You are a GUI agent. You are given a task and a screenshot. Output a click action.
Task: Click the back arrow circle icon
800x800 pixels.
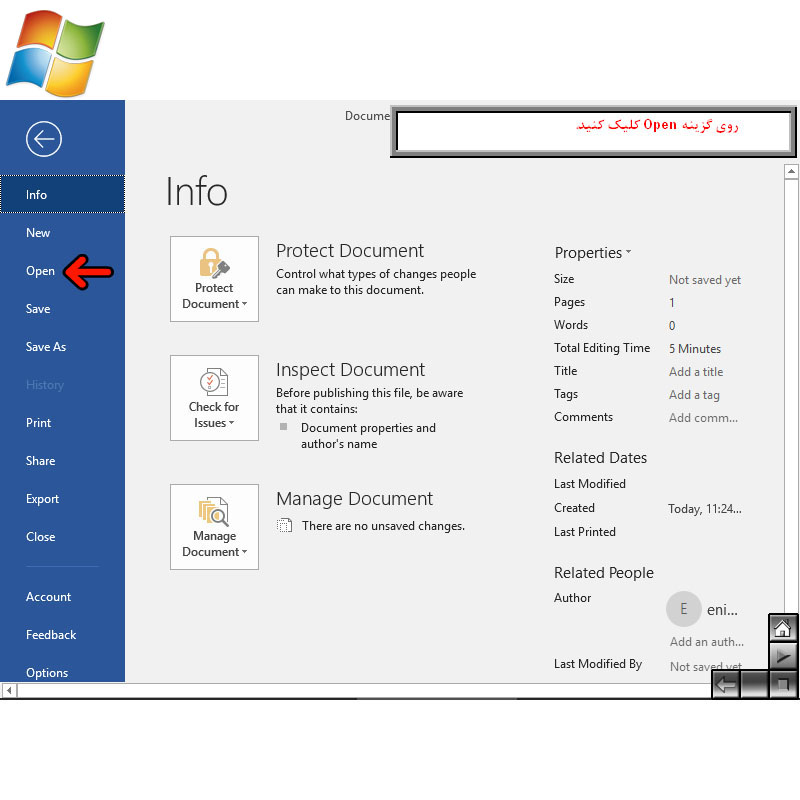pos(44,139)
